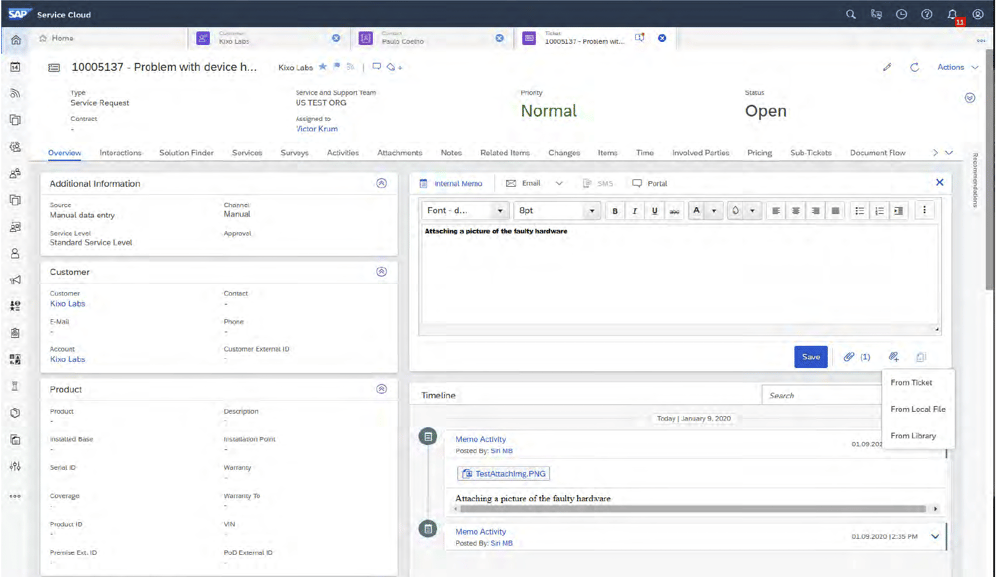Open the 8pt font size dropdown
The width and height of the screenshot is (1000, 577).
tap(557, 210)
